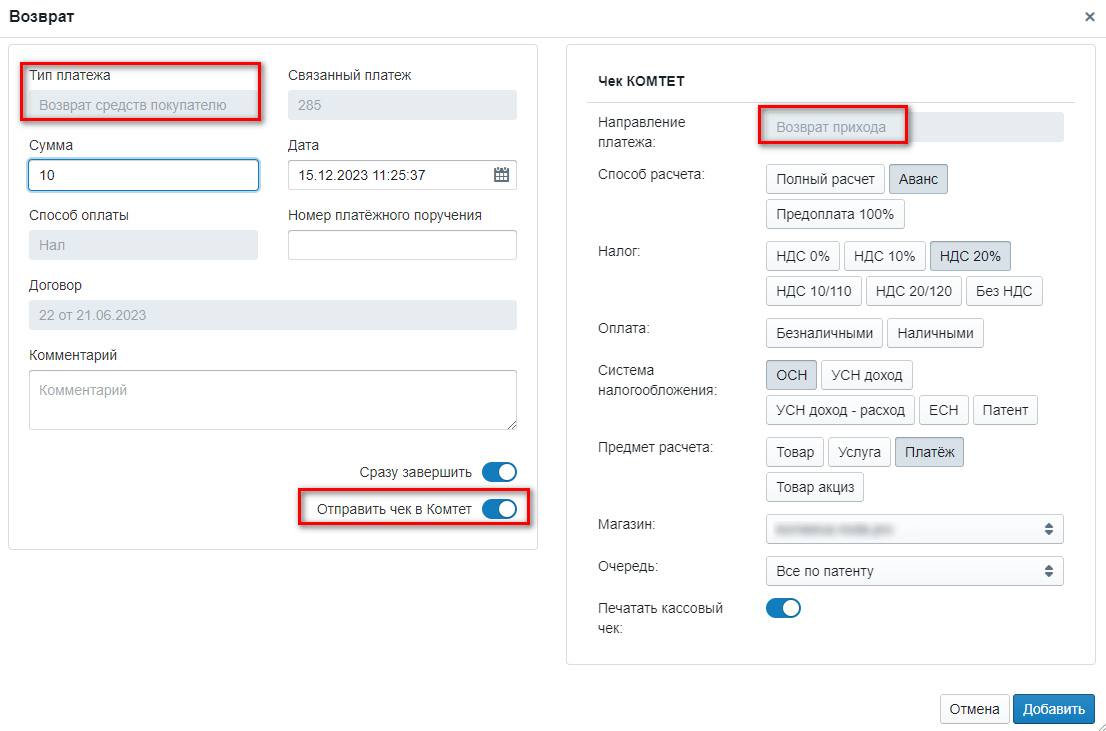This screenshot has height=731, width=1106.
Task: Choose the Без НДС tax option
Action: (1004, 291)
